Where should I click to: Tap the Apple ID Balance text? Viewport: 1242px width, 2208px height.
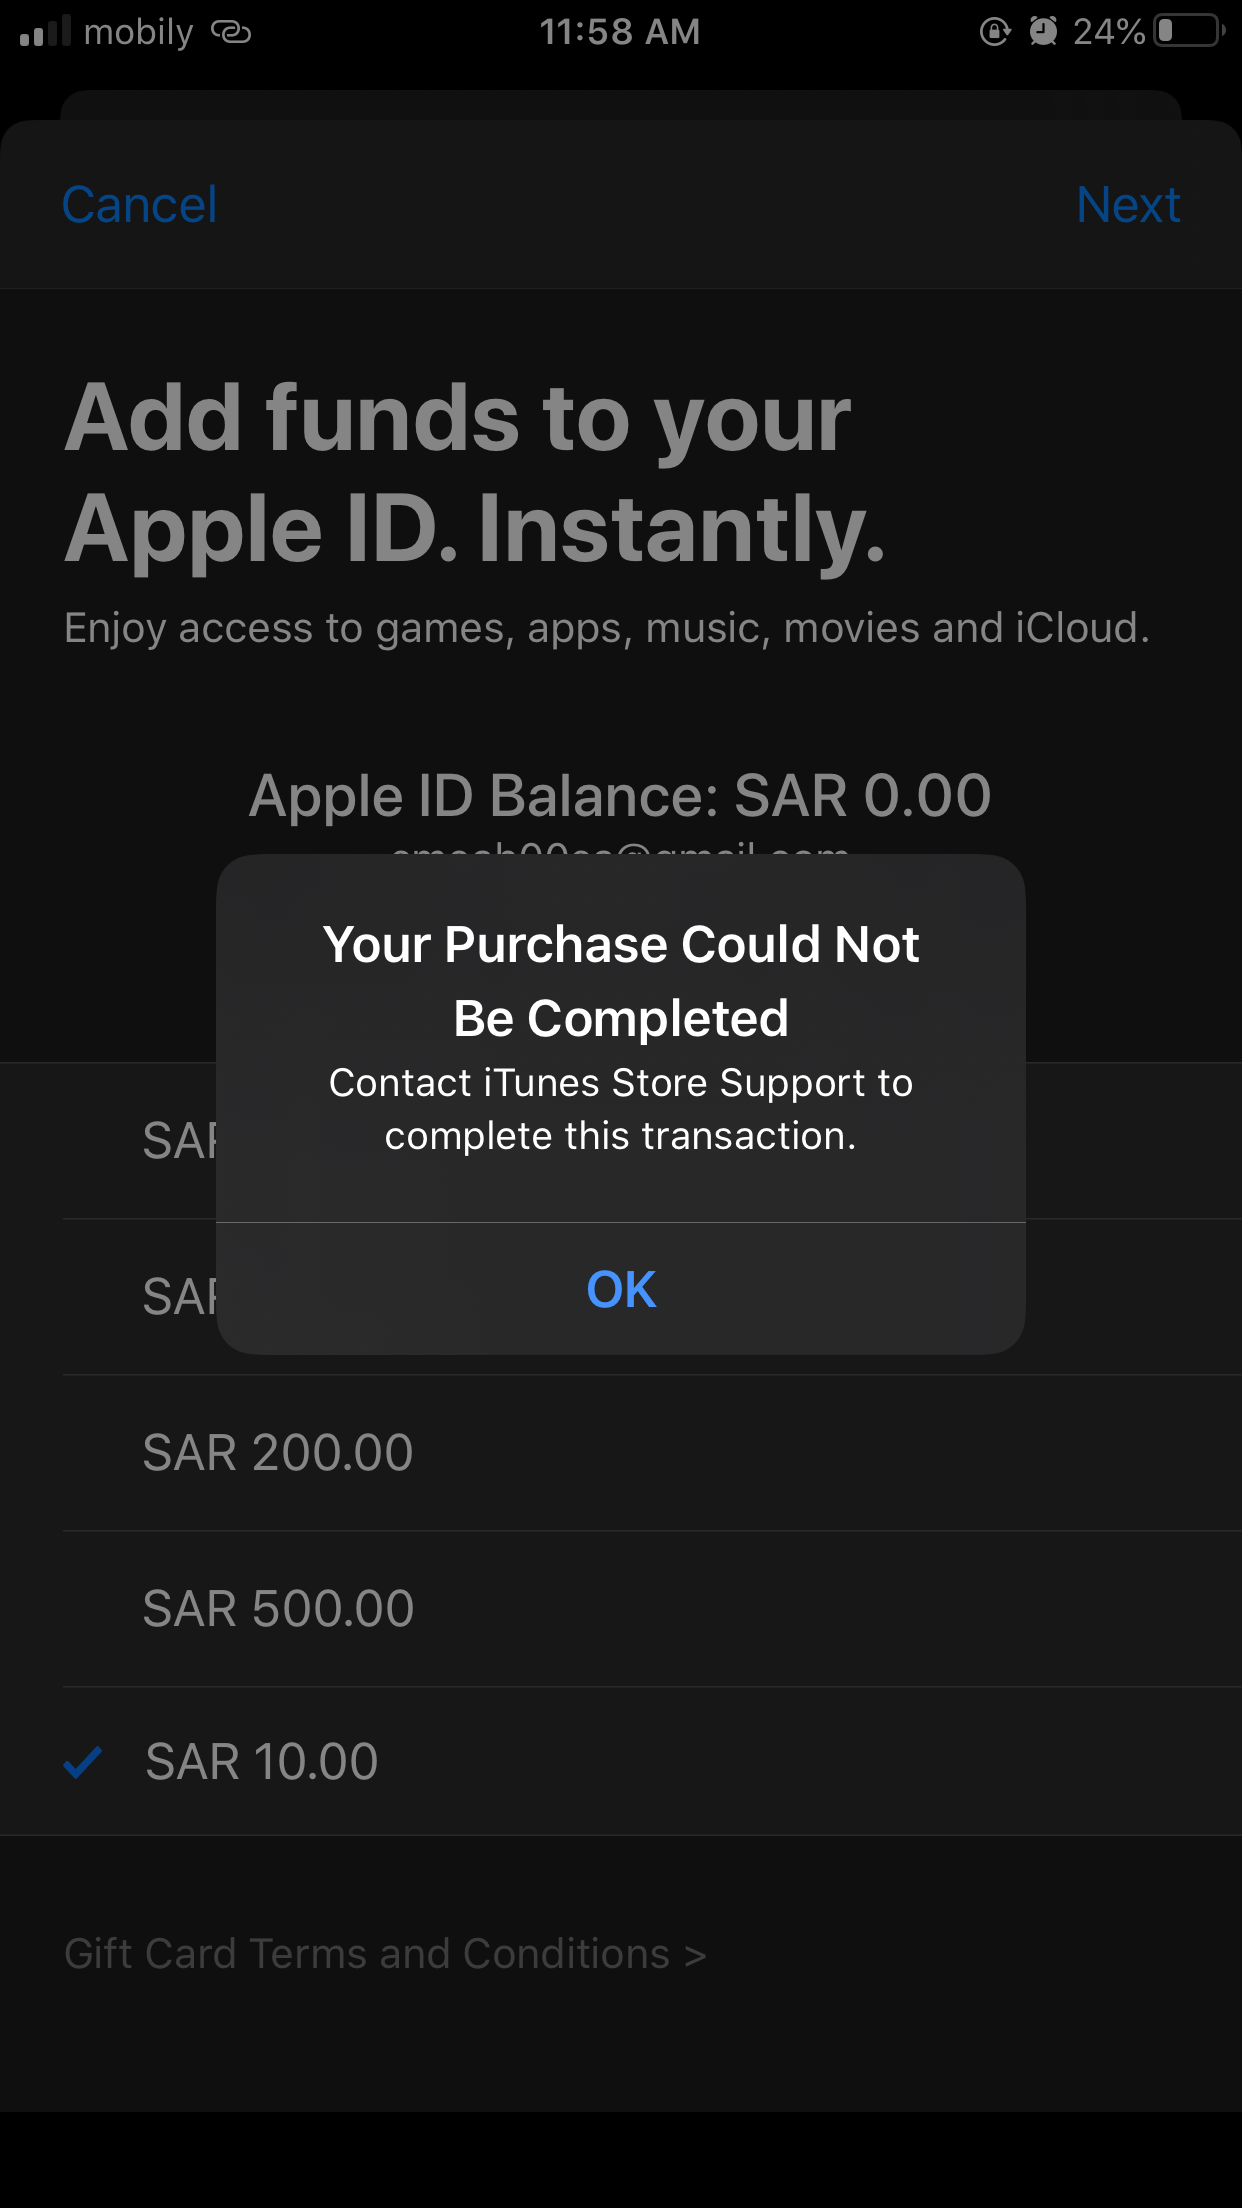[x=620, y=796]
